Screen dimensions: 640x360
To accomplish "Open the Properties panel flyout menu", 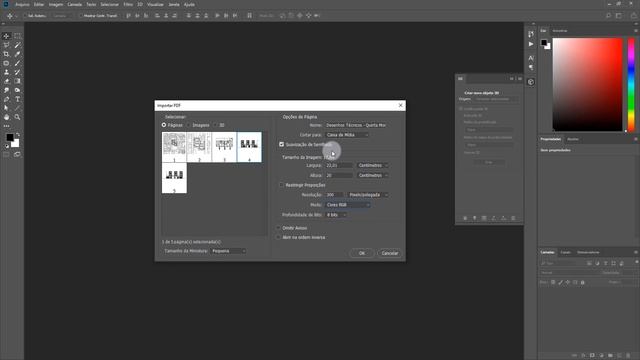I will point(636,139).
